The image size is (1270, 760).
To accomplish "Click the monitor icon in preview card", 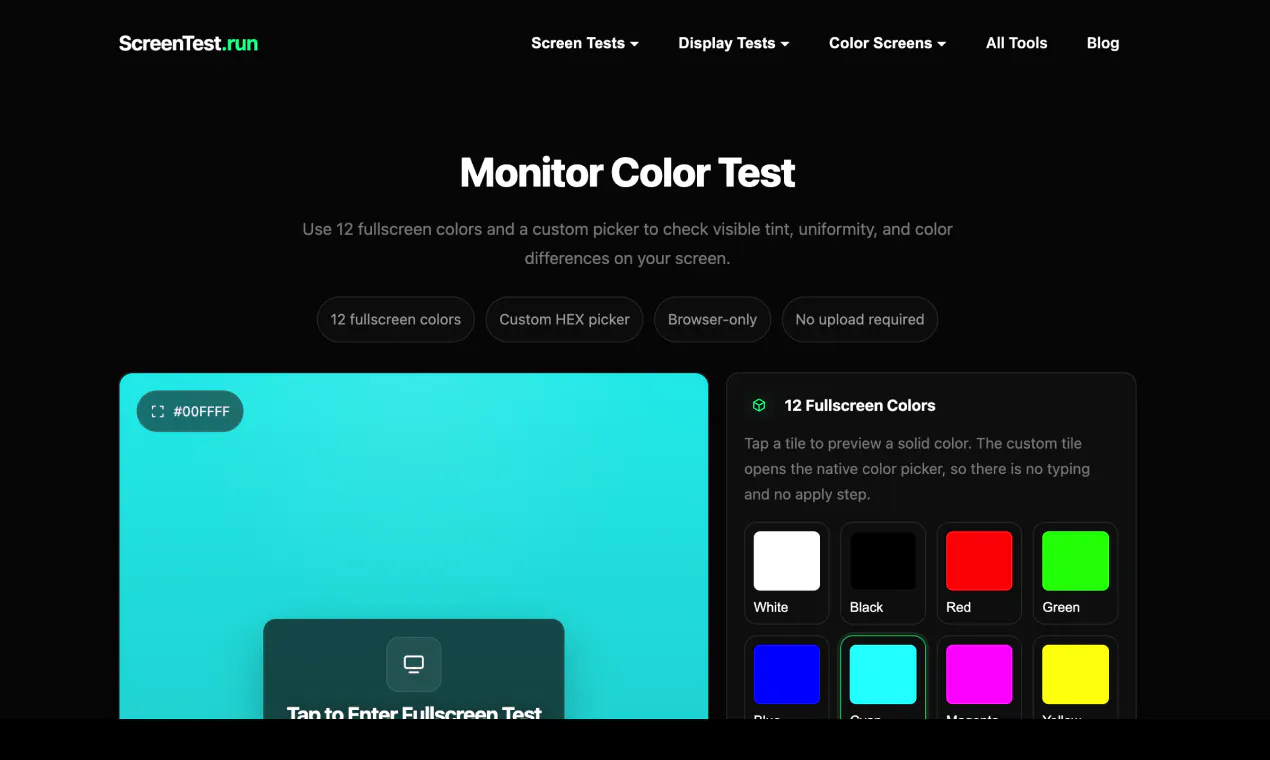I will [x=414, y=664].
